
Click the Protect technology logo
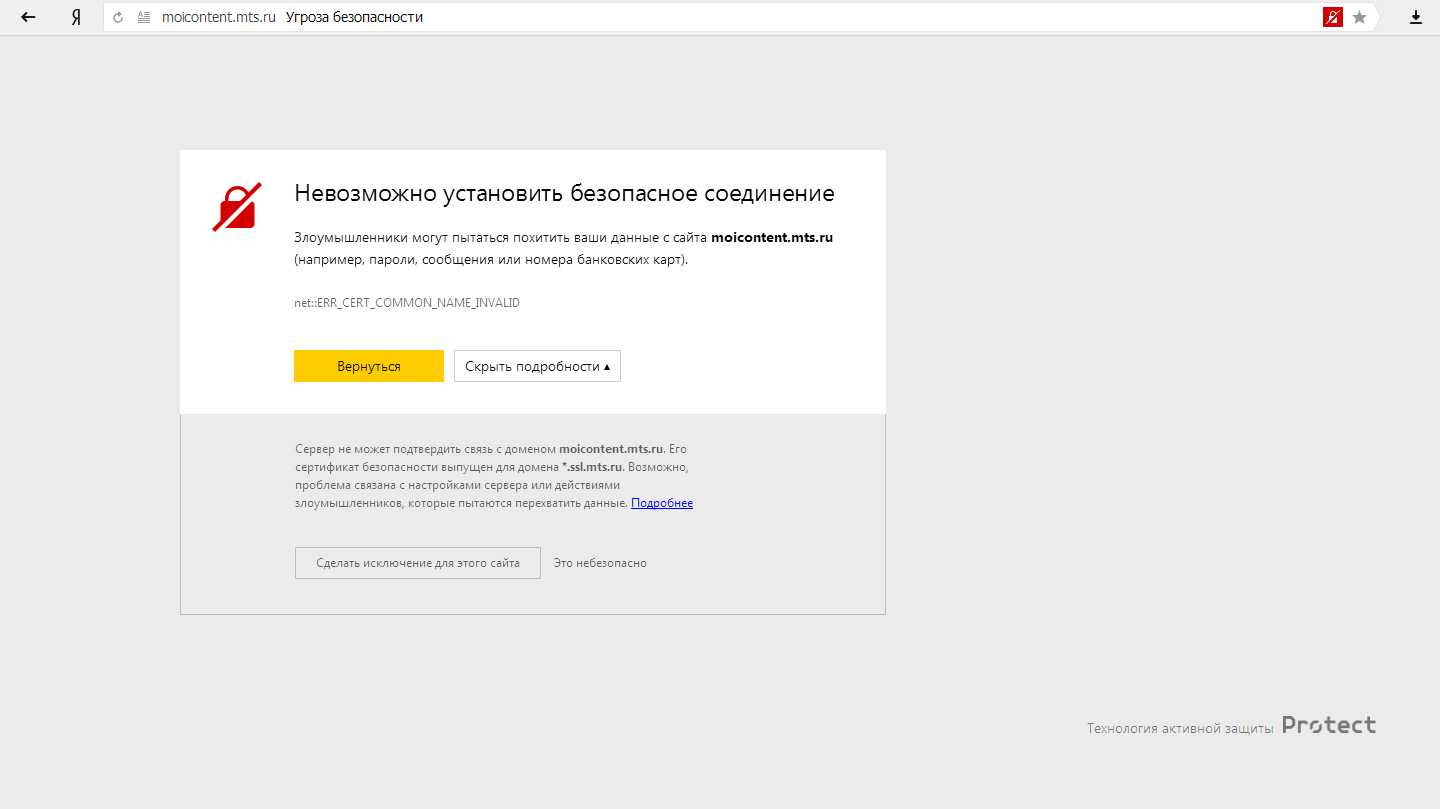(1329, 725)
